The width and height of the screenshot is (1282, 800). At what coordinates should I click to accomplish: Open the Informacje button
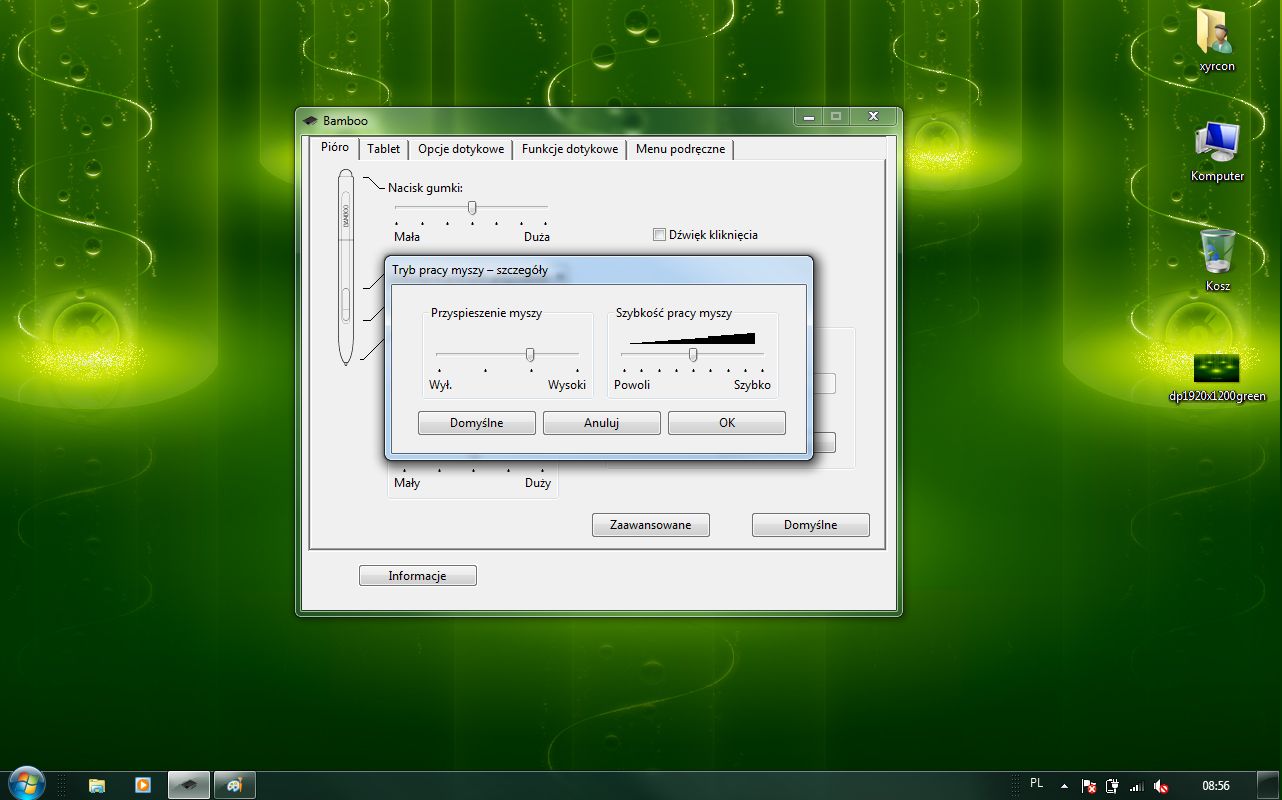pos(418,576)
